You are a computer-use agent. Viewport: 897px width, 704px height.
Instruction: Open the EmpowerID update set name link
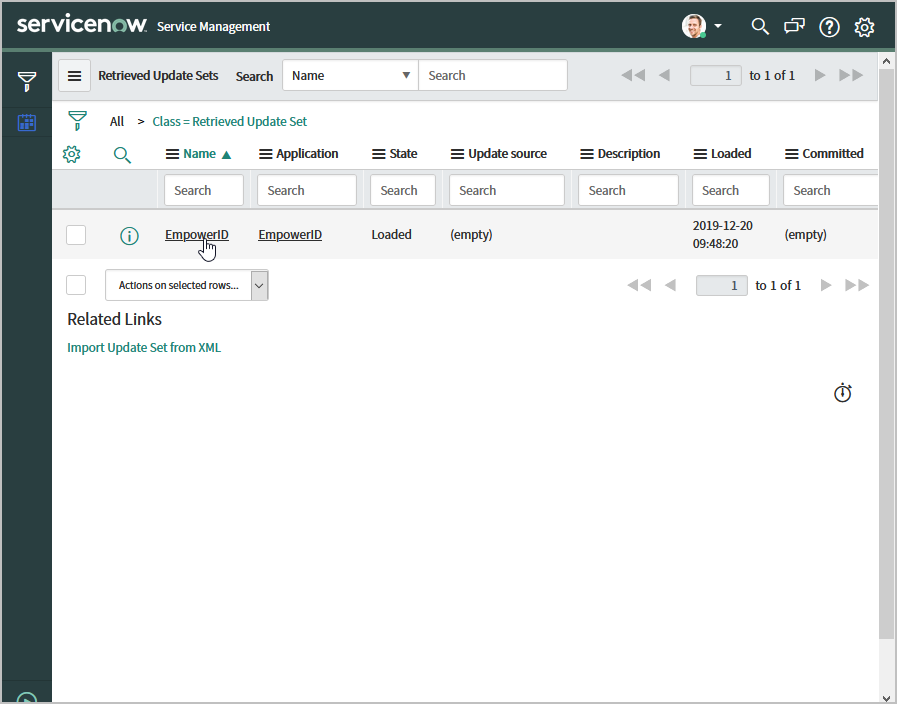pyautogui.click(x=196, y=235)
